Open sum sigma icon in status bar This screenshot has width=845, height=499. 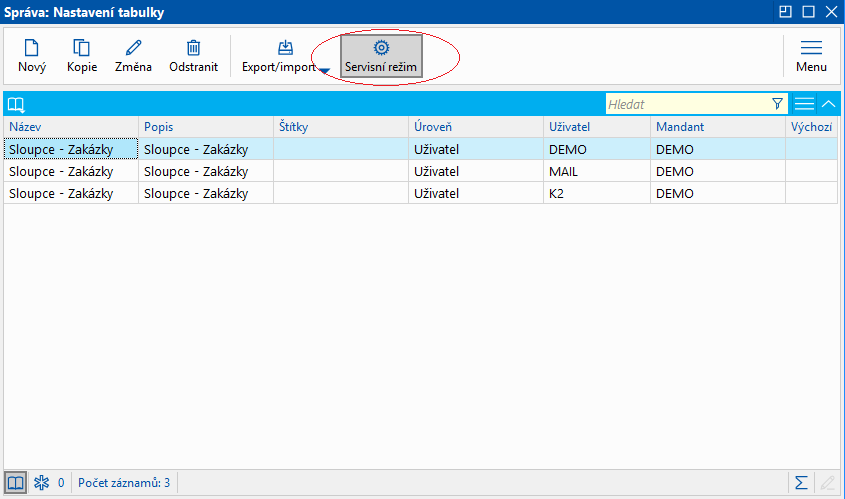pos(801,482)
